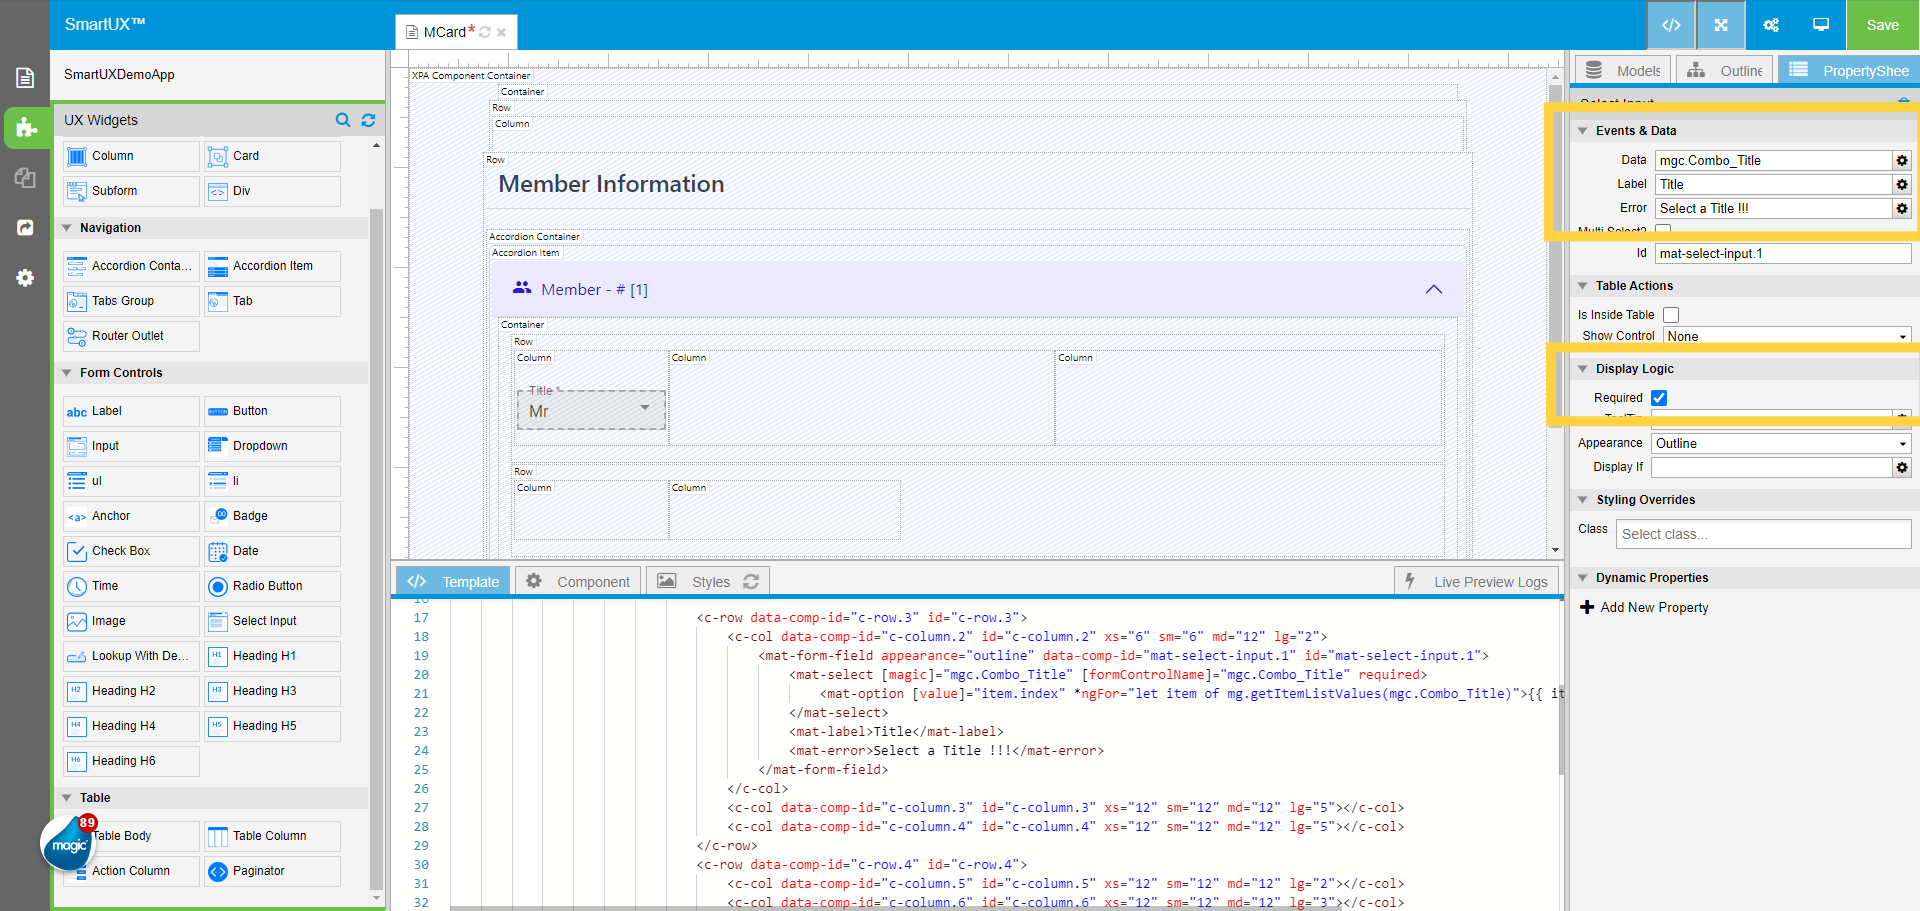Switch to the Component tab

578,580
